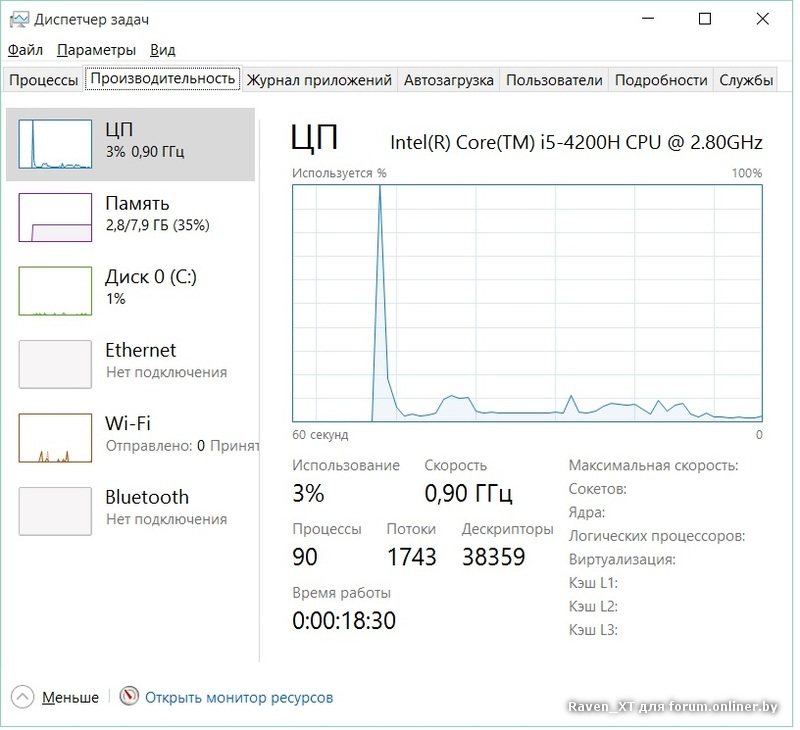Click the Task Manager app icon in title bar
The width and height of the screenshot is (800, 730).
click(x=18, y=19)
